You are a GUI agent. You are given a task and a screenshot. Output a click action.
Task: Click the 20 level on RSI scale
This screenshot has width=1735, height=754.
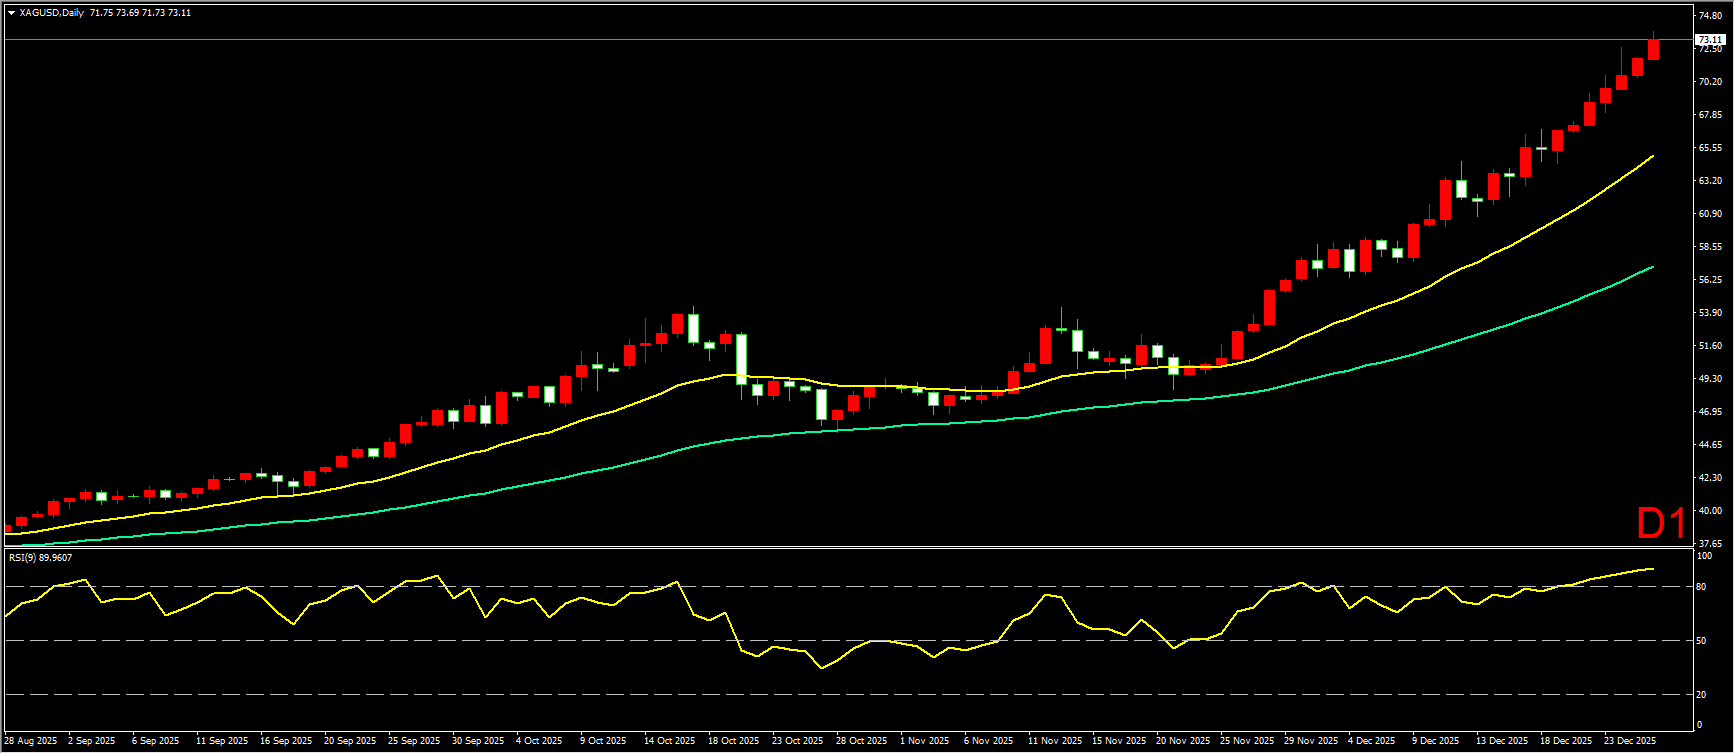coord(1701,695)
